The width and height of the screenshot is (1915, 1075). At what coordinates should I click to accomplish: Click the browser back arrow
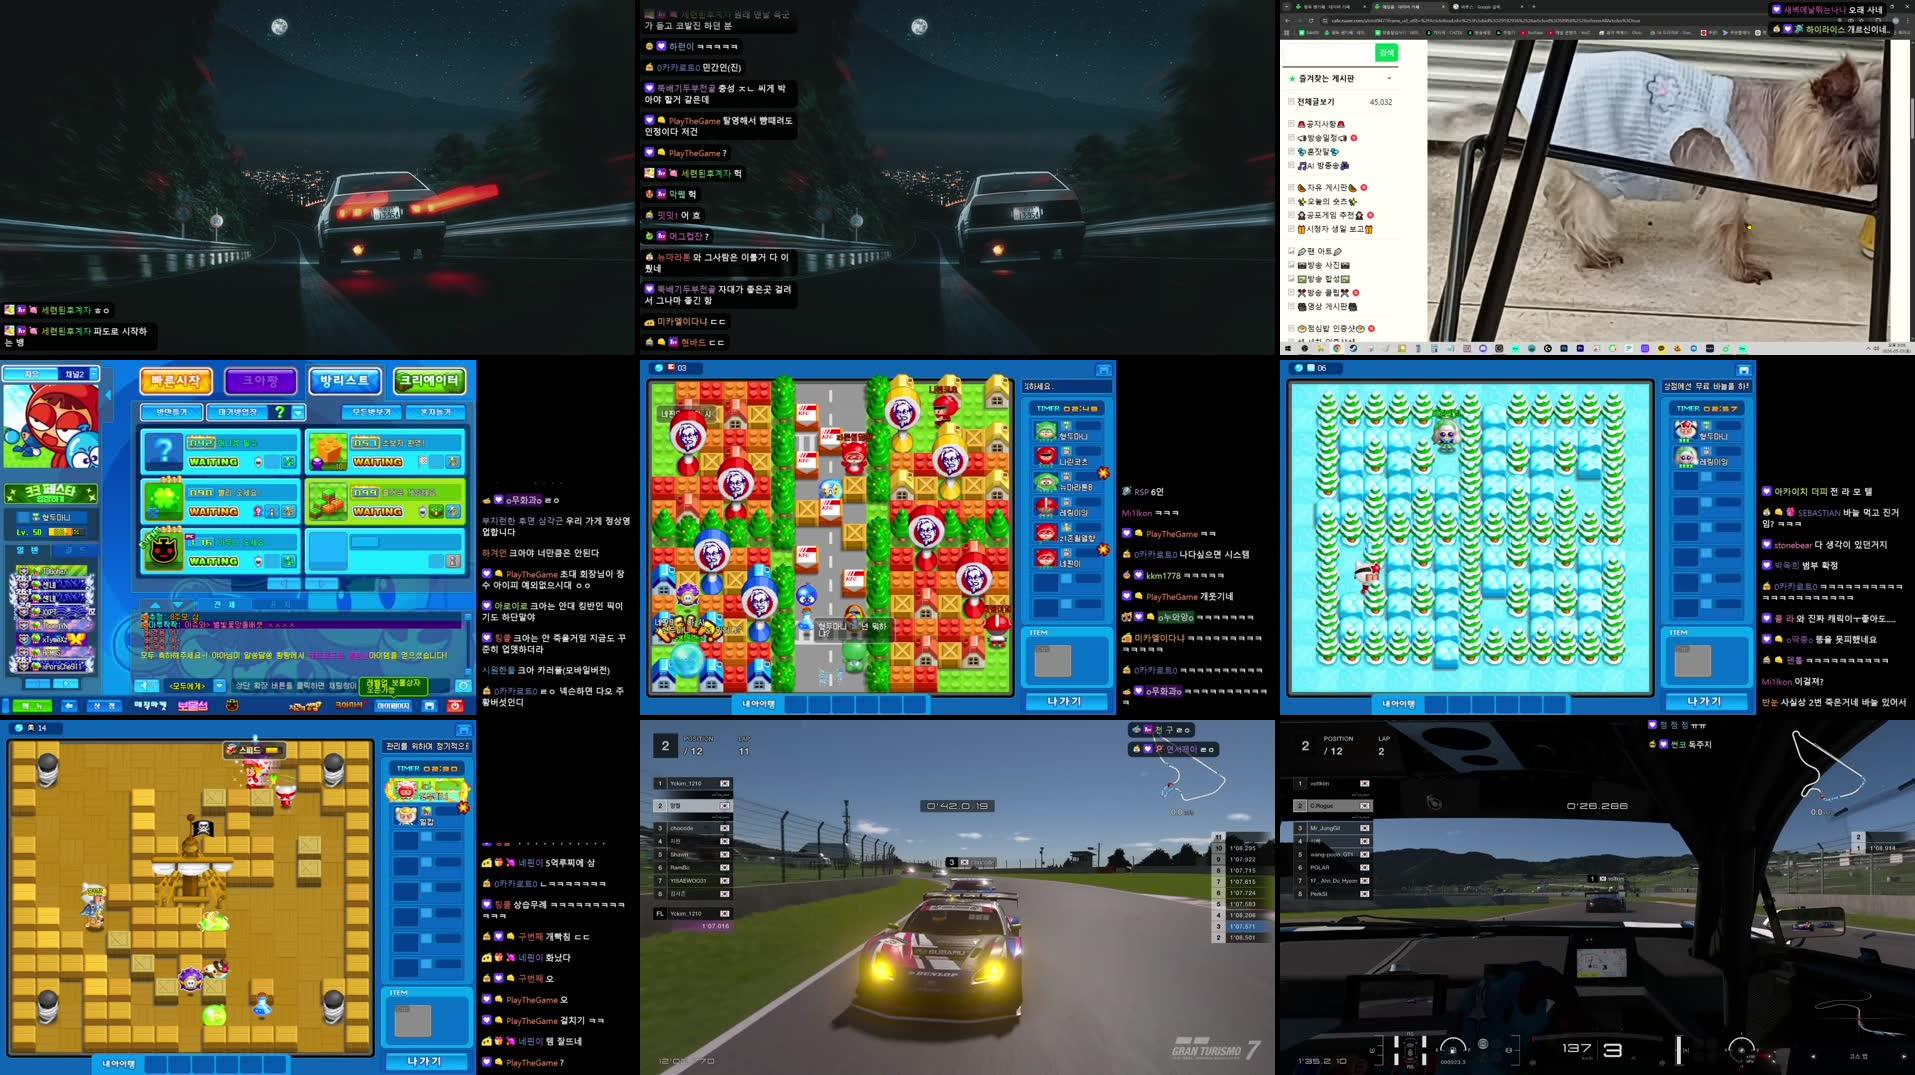coord(1288,20)
